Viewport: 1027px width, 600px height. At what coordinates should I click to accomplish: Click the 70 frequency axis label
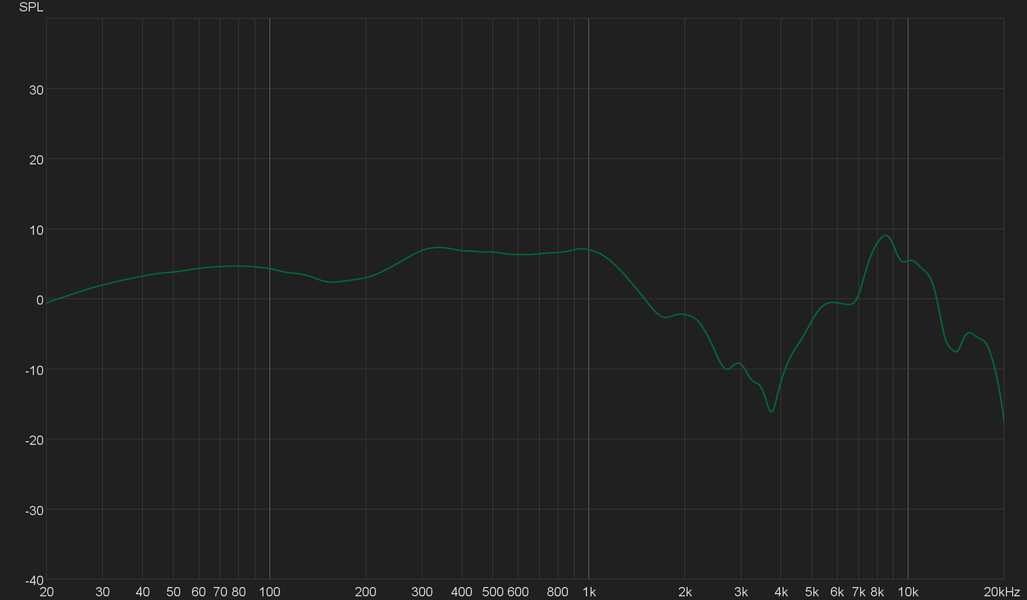click(x=220, y=592)
